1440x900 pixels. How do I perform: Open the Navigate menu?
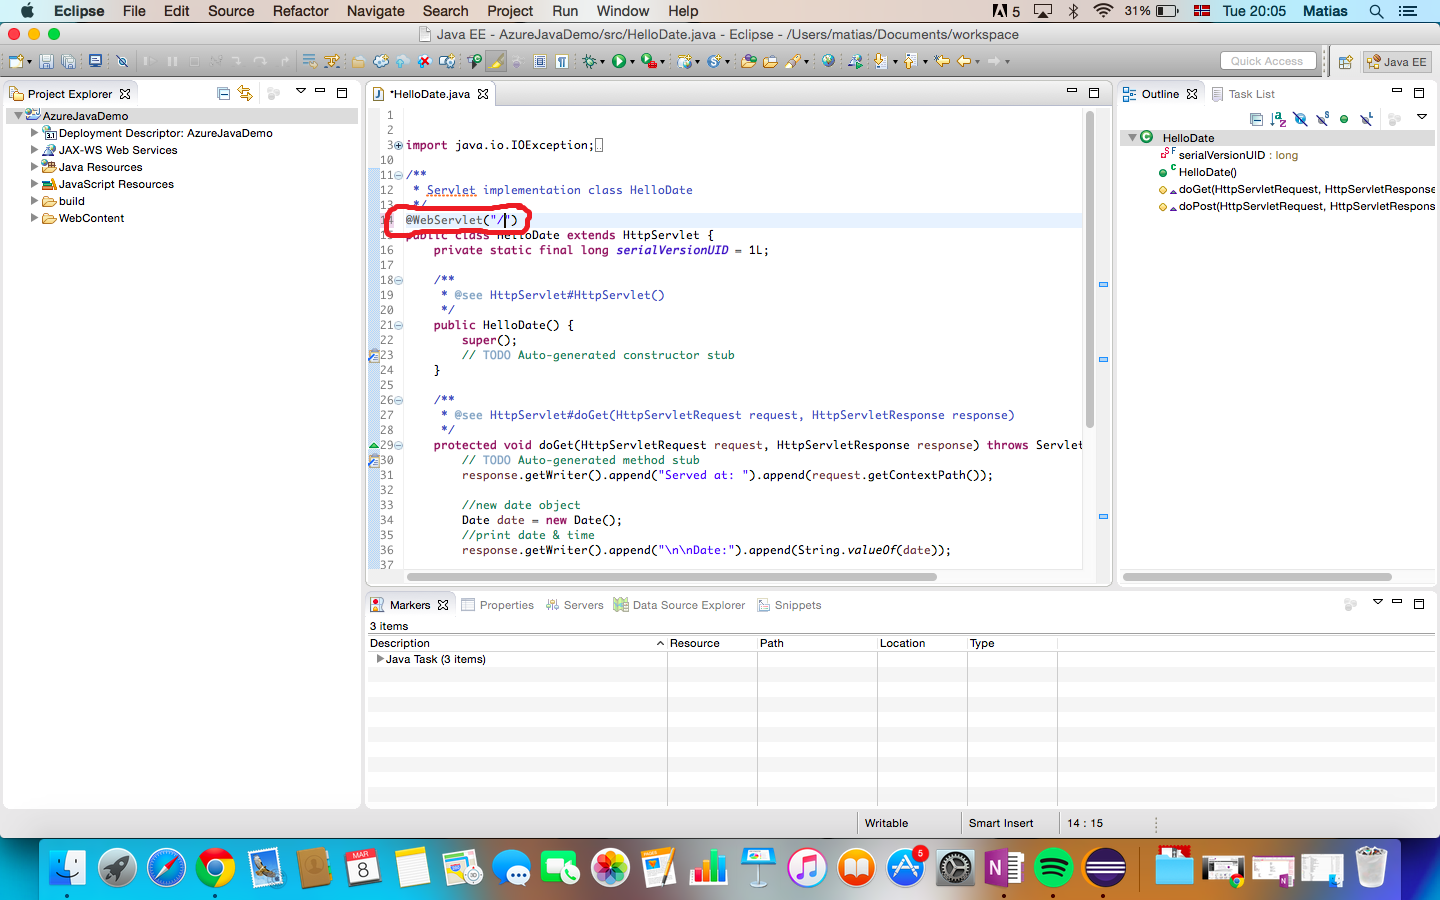[375, 11]
